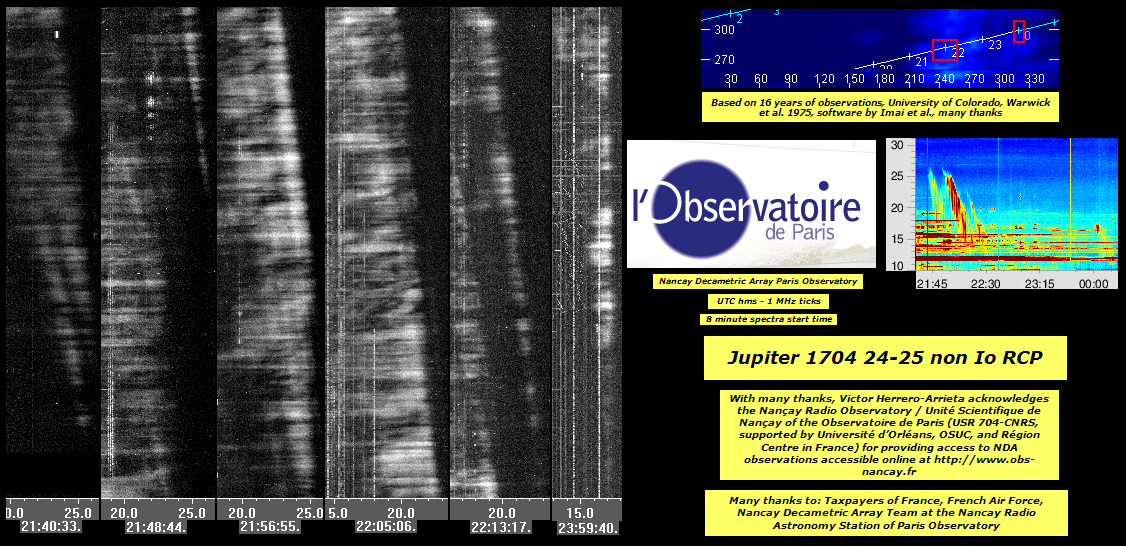Click the Jupiter 1704 24-25 non Io RCP title
Viewport: 1126px width, 546px height.
pyautogui.click(x=885, y=358)
